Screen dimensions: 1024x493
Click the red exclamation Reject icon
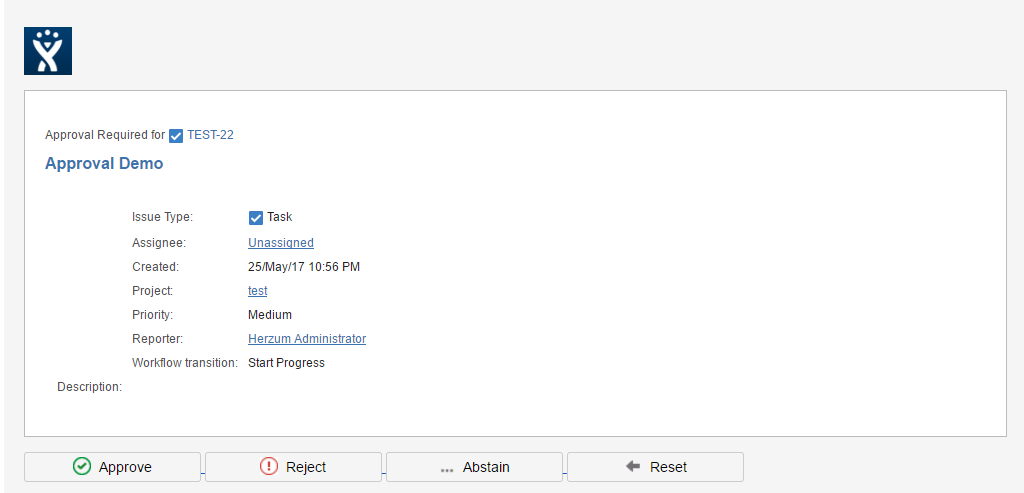click(x=269, y=467)
